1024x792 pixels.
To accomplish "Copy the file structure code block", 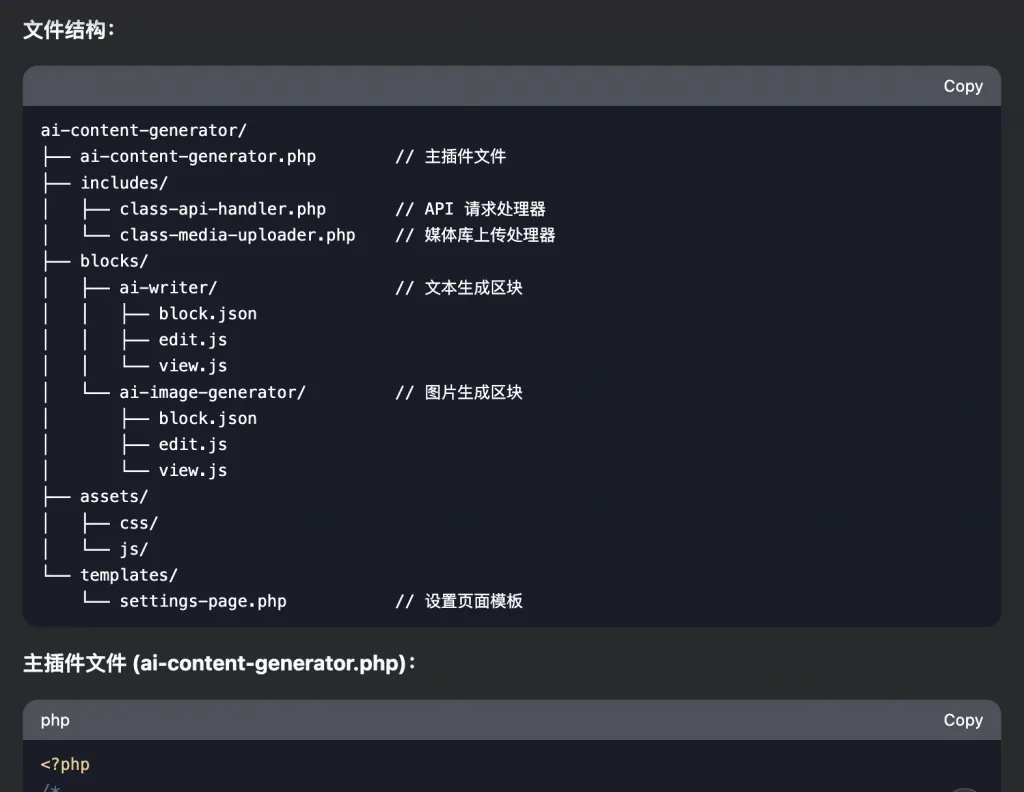I will (962, 86).
